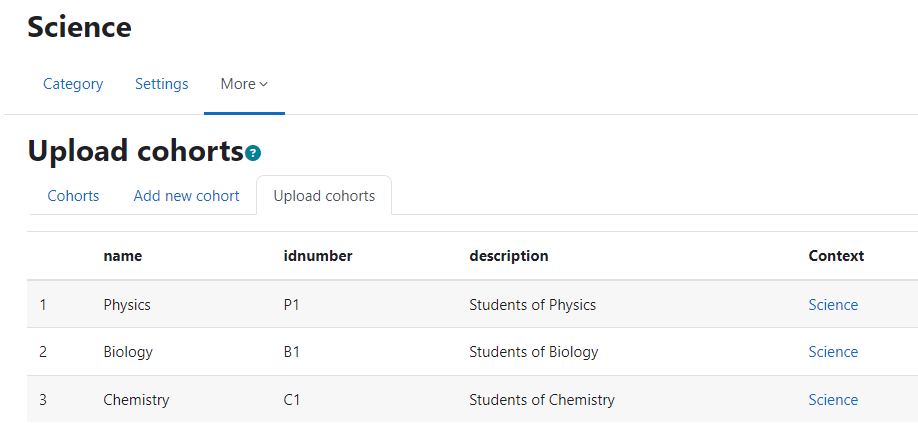Image resolution: width=918 pixels, height=438 pixels.
Task: Click the chevron arrow next to More
Action: [263, 85]
